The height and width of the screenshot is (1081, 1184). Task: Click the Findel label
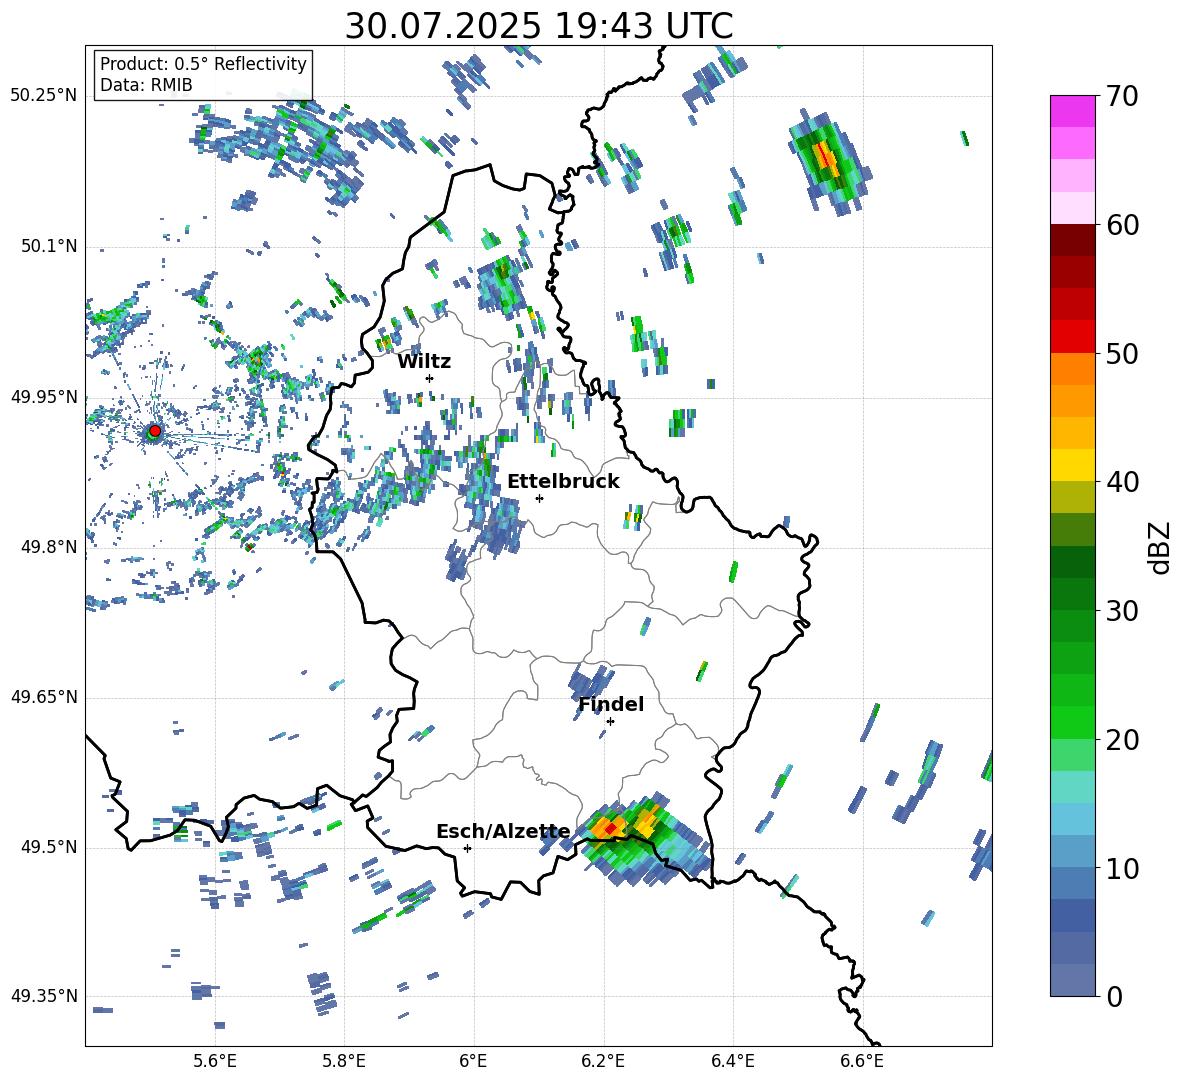[611, 704]
